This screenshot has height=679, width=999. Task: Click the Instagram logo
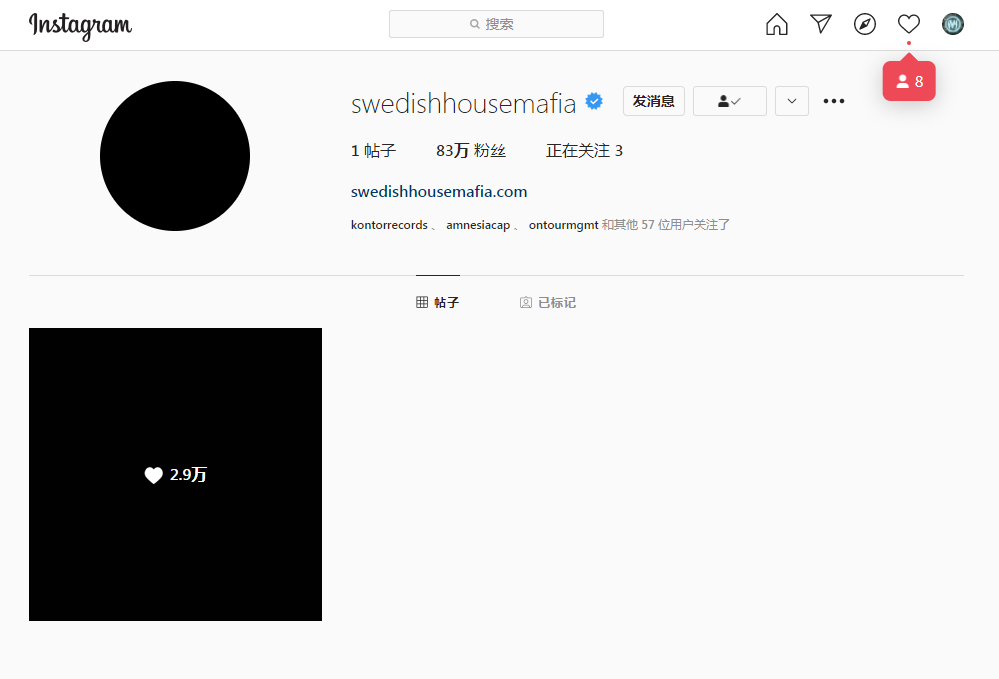click(x=80, y=25)
